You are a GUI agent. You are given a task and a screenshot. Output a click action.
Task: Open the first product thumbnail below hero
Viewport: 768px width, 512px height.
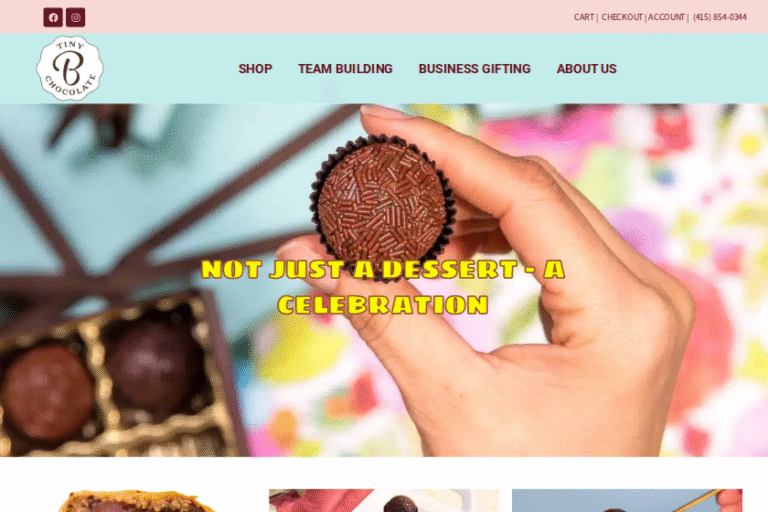tap(137, 501)
